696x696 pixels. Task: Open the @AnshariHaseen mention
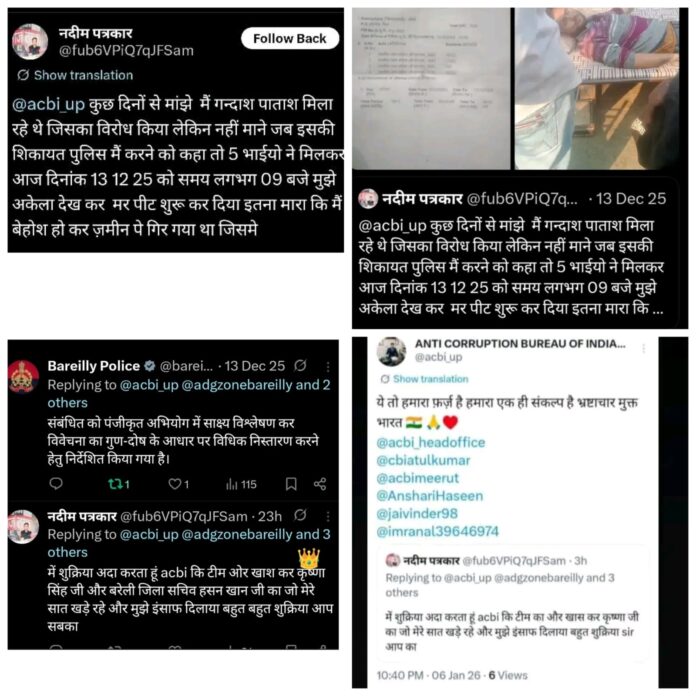[x=430, y=495]
